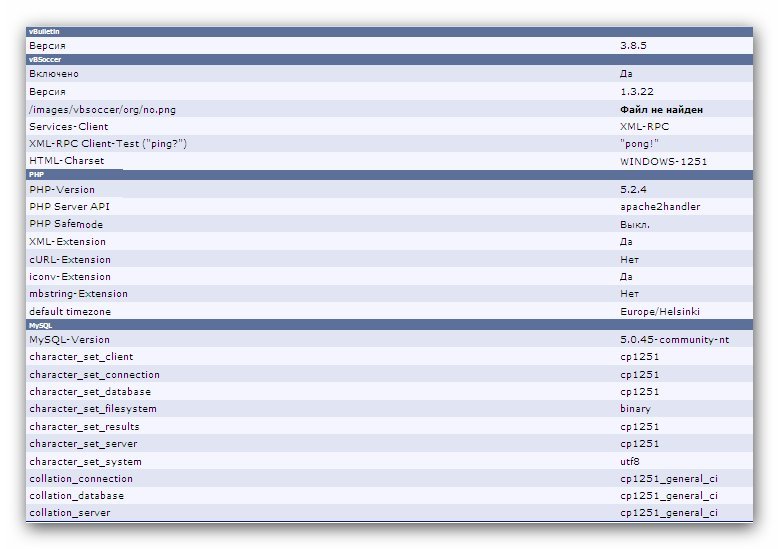The image size is (779, 549).
Task: Click the bold "Файл не найден" message
Action: click(x=661, y=109)
